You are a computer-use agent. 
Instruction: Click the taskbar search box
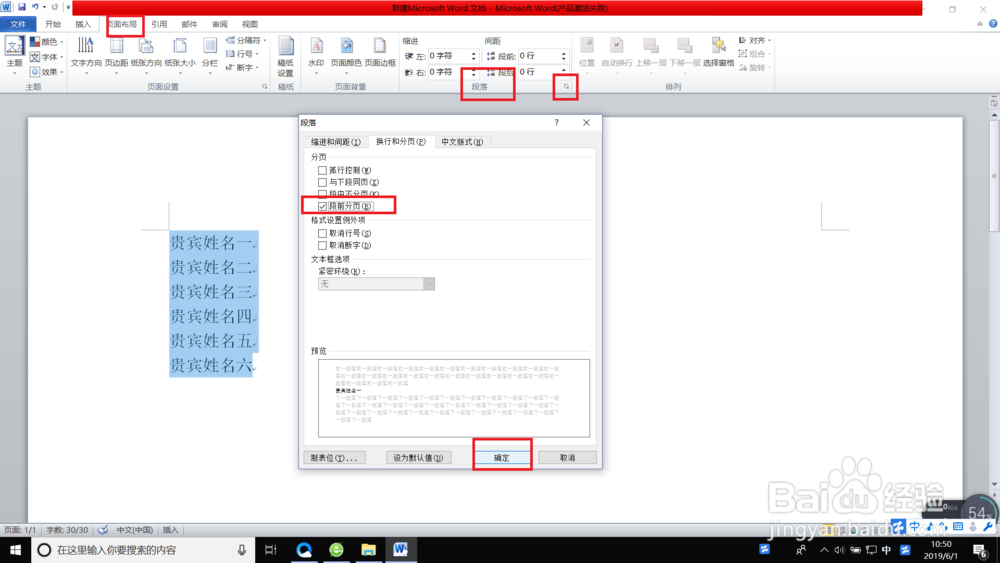click(143, 550)
